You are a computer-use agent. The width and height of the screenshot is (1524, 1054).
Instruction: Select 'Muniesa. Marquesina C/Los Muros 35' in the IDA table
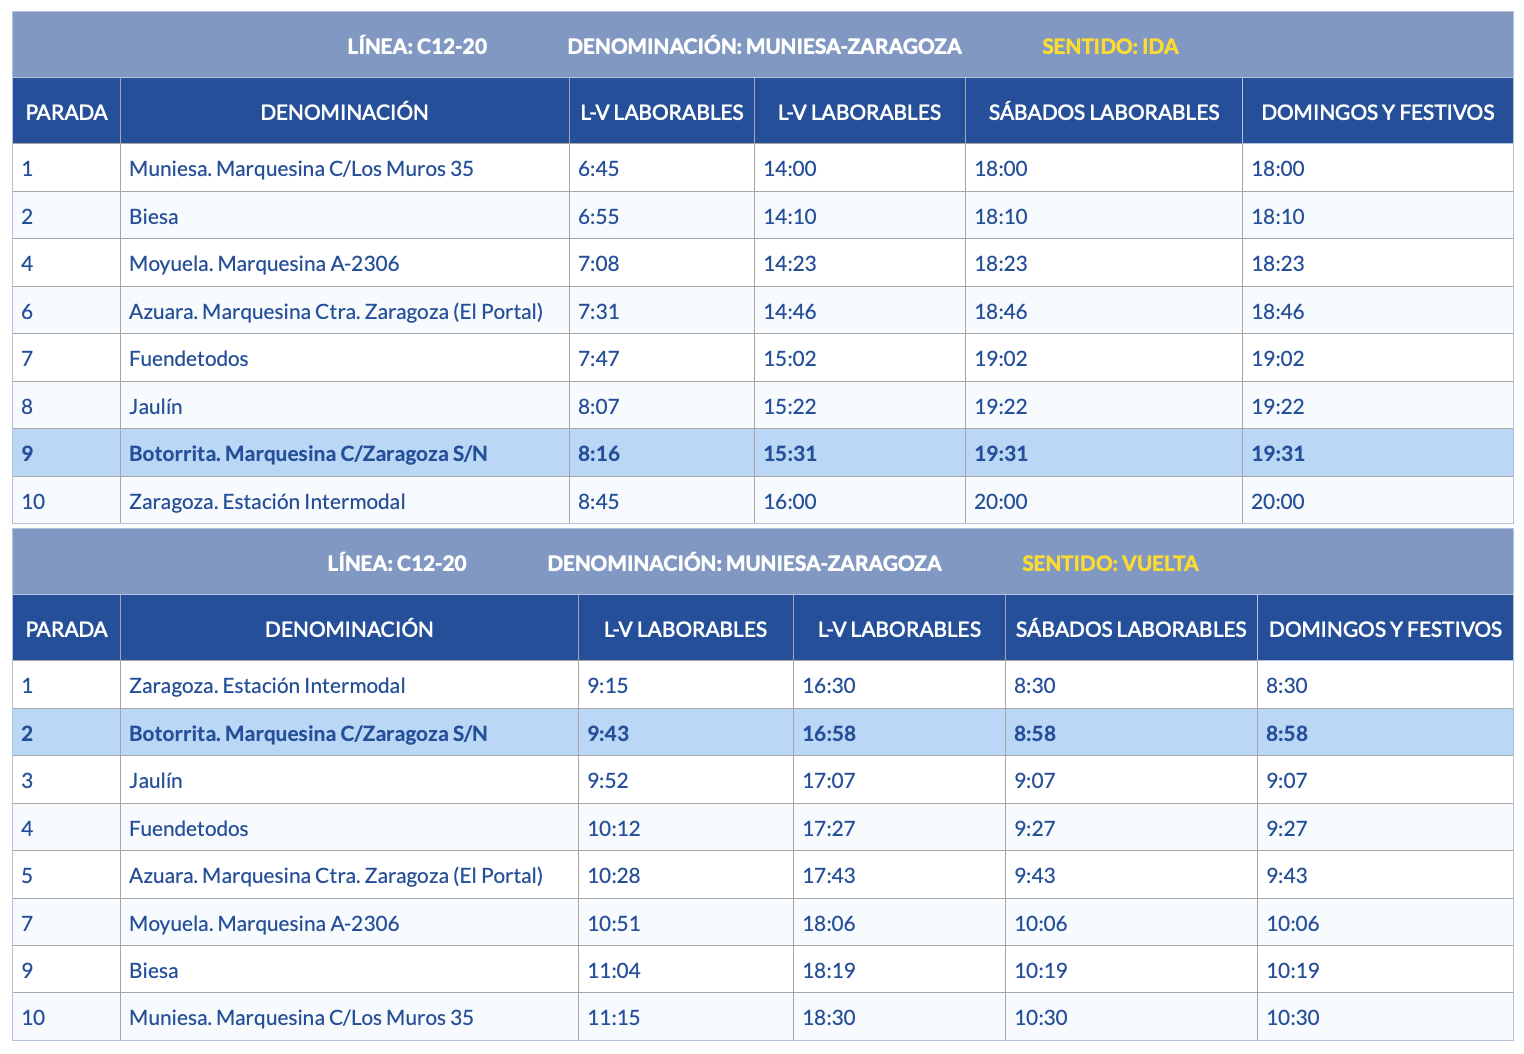tap(301, 168)
